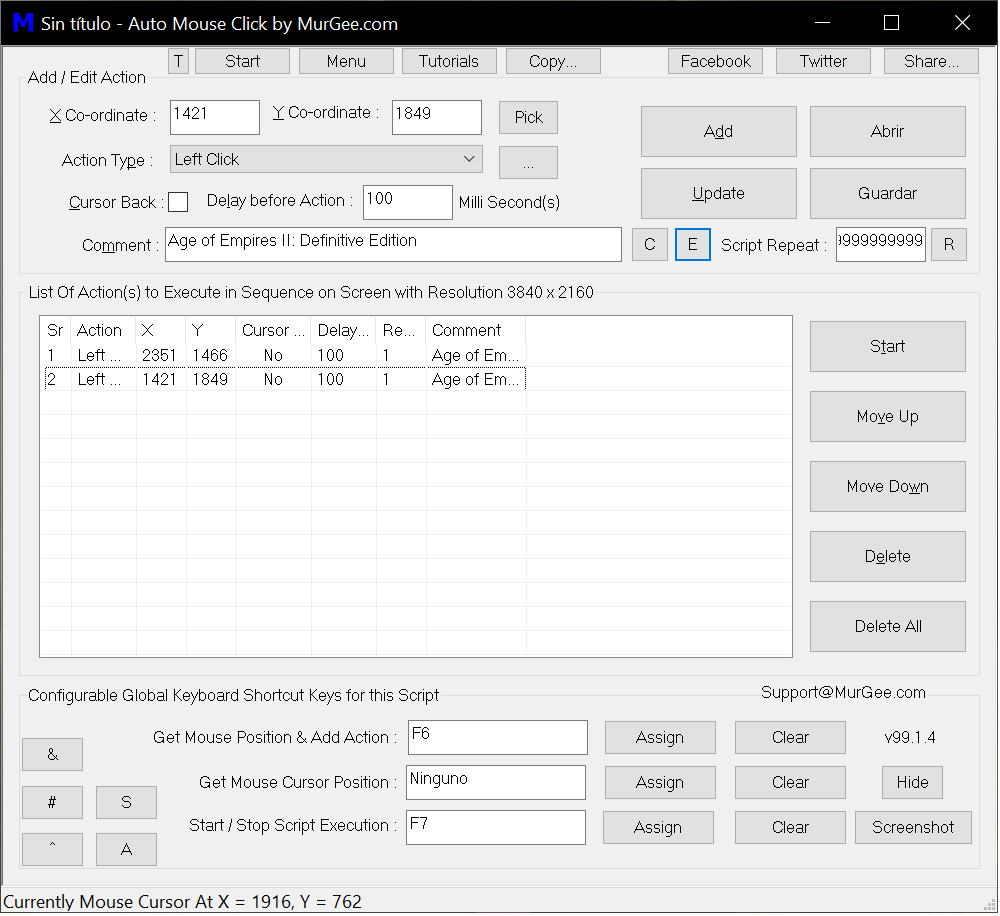The height and width of the screenshot is (916, 1000).
Task: Focus the X Co-ordinate field
Action: click(x=215, y=117)
